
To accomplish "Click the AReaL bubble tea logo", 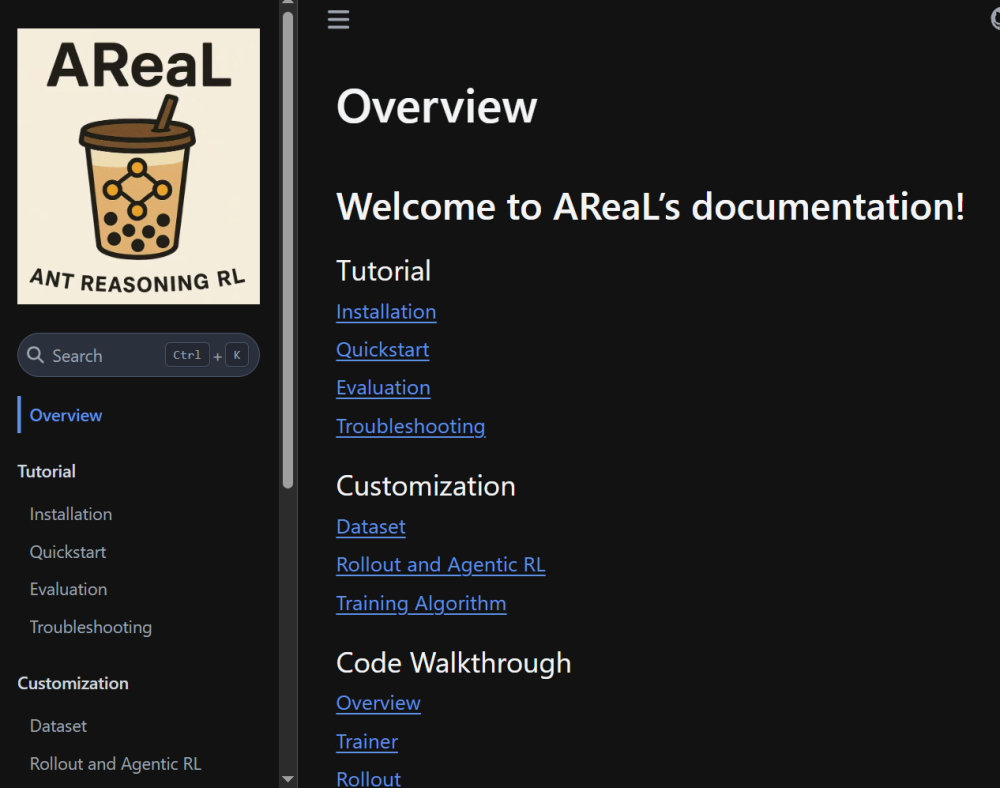I will tap(138, 166).
